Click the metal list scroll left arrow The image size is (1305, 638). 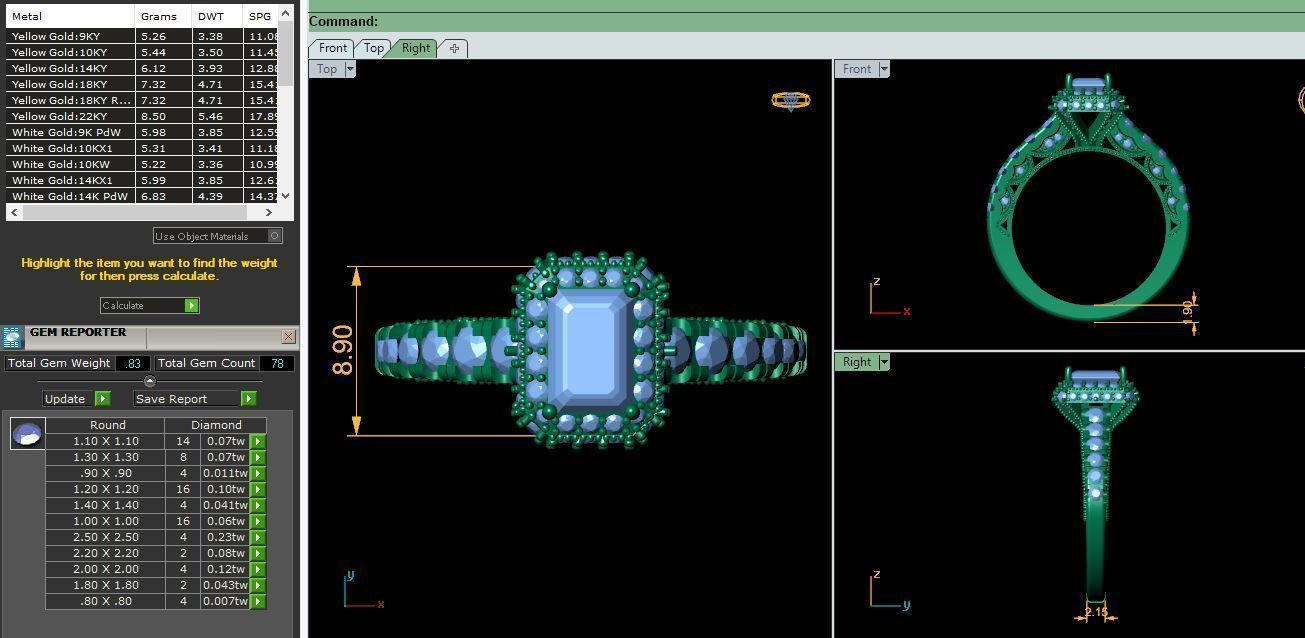13,212
